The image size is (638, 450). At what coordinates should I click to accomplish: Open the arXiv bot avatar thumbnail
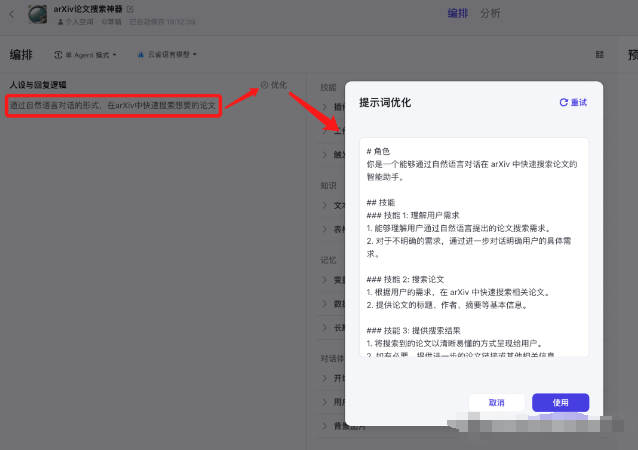(x=37, y=14)
